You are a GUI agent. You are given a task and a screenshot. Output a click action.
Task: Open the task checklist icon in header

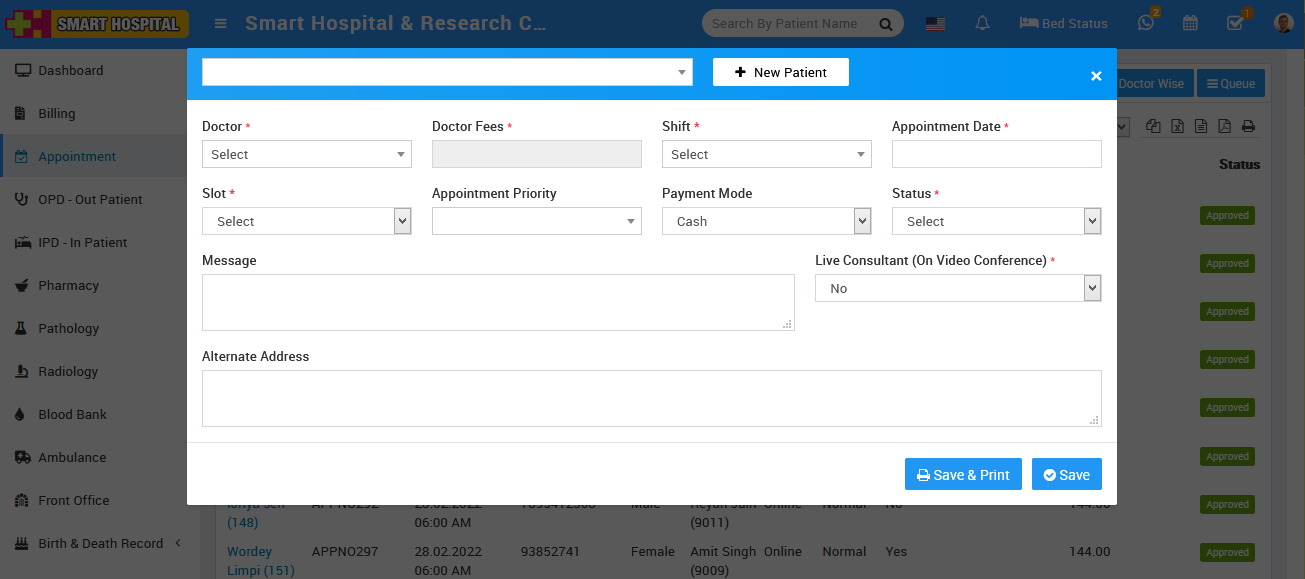click(x=1235, y=23)
